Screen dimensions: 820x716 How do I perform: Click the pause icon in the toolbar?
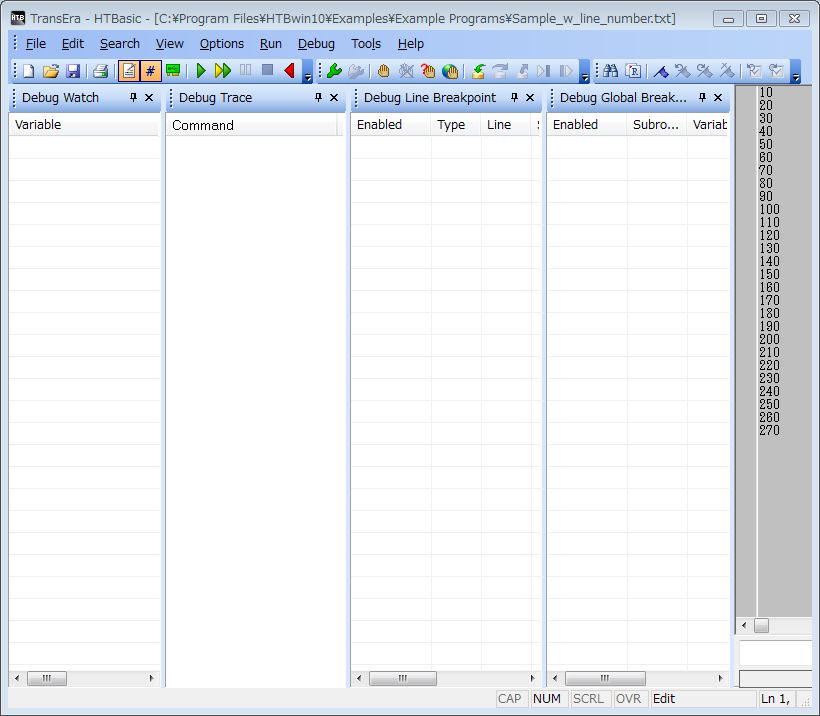click(x=245, y=71)
